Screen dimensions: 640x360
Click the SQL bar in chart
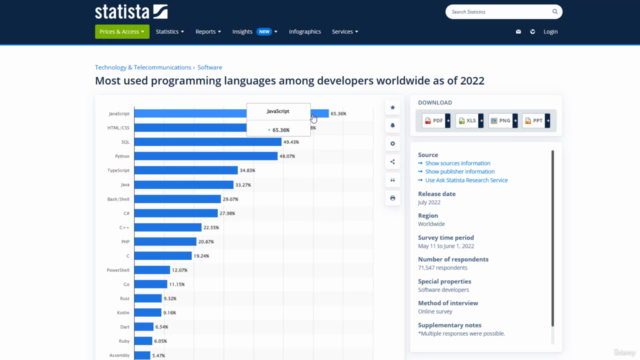[x=208, y=142]
